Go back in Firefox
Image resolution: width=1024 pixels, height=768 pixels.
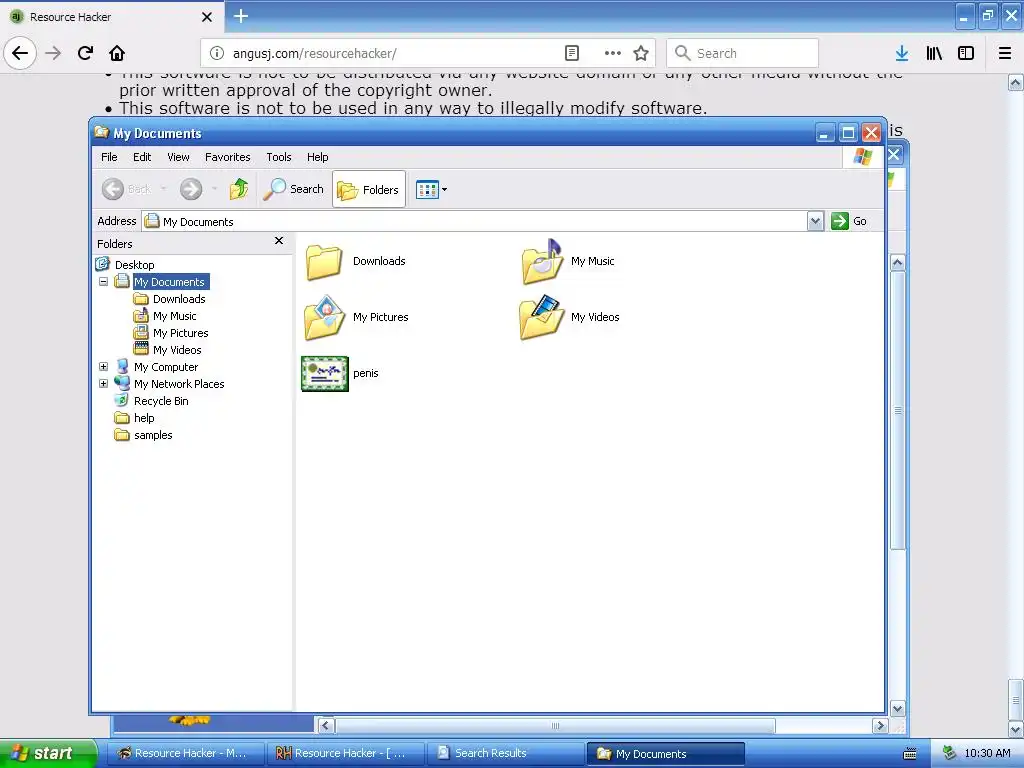pyautogui.click(x=20, y=53)
